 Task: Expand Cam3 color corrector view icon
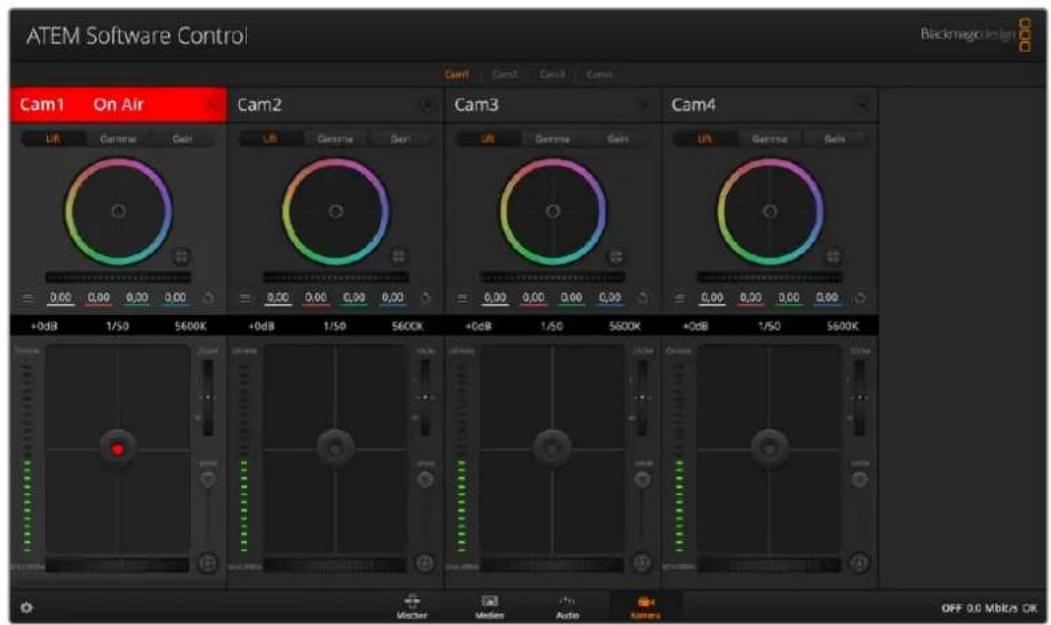615,256
